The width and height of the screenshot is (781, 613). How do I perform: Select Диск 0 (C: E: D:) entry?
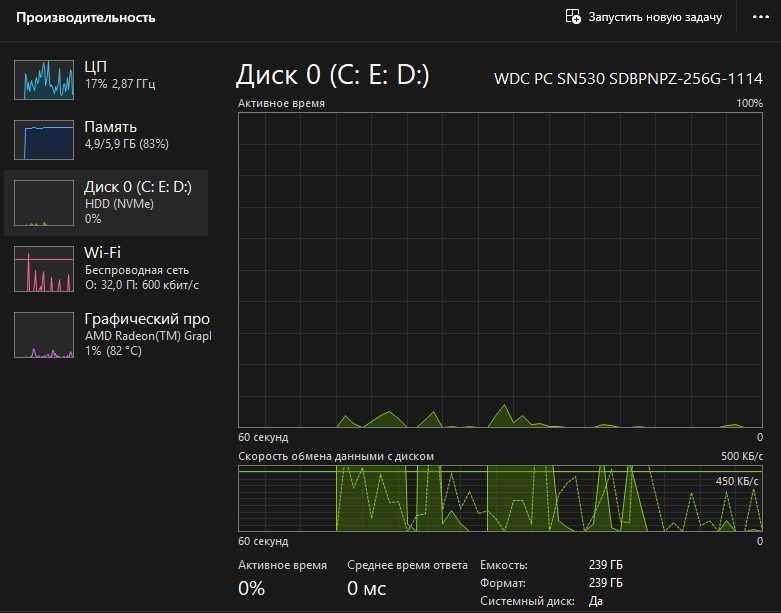(106, 203)
